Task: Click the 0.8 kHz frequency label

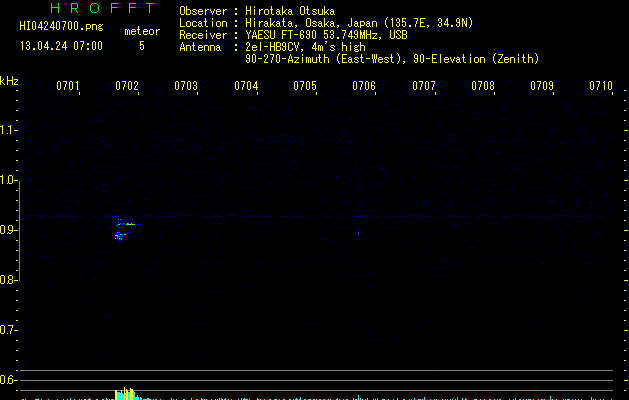Action: coord(7,280)
